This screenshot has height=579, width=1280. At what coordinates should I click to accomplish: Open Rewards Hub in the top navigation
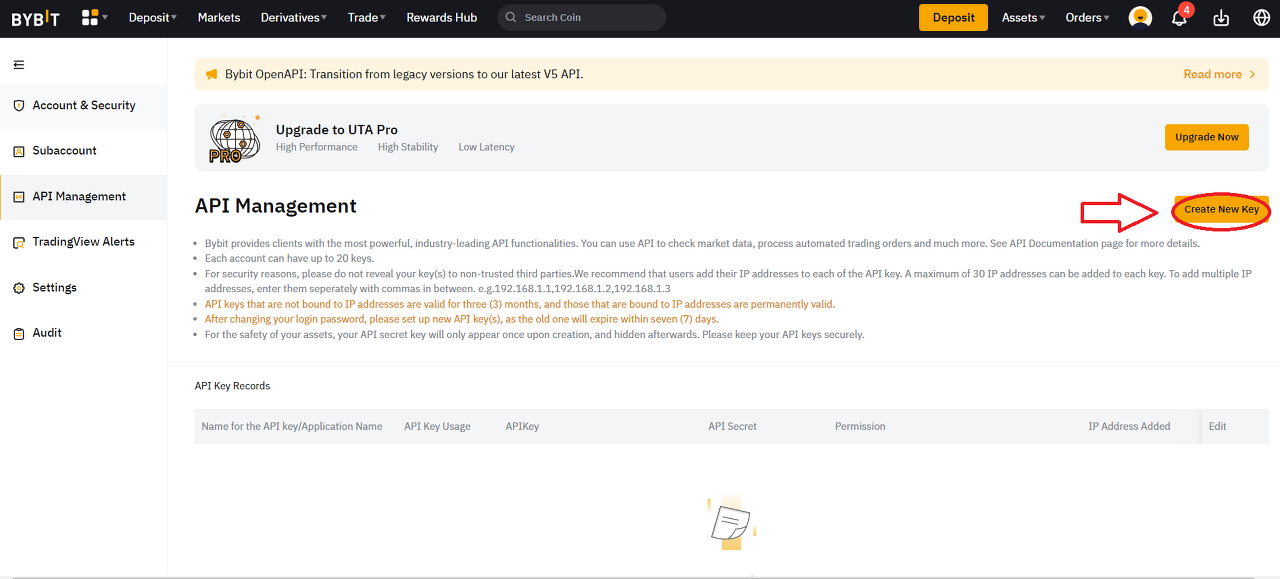point(442,17)
